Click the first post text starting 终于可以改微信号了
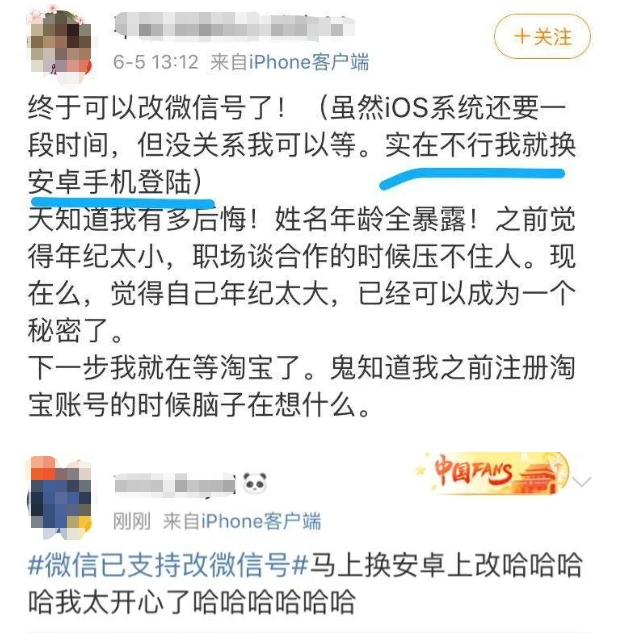 [x=301, y=145]
